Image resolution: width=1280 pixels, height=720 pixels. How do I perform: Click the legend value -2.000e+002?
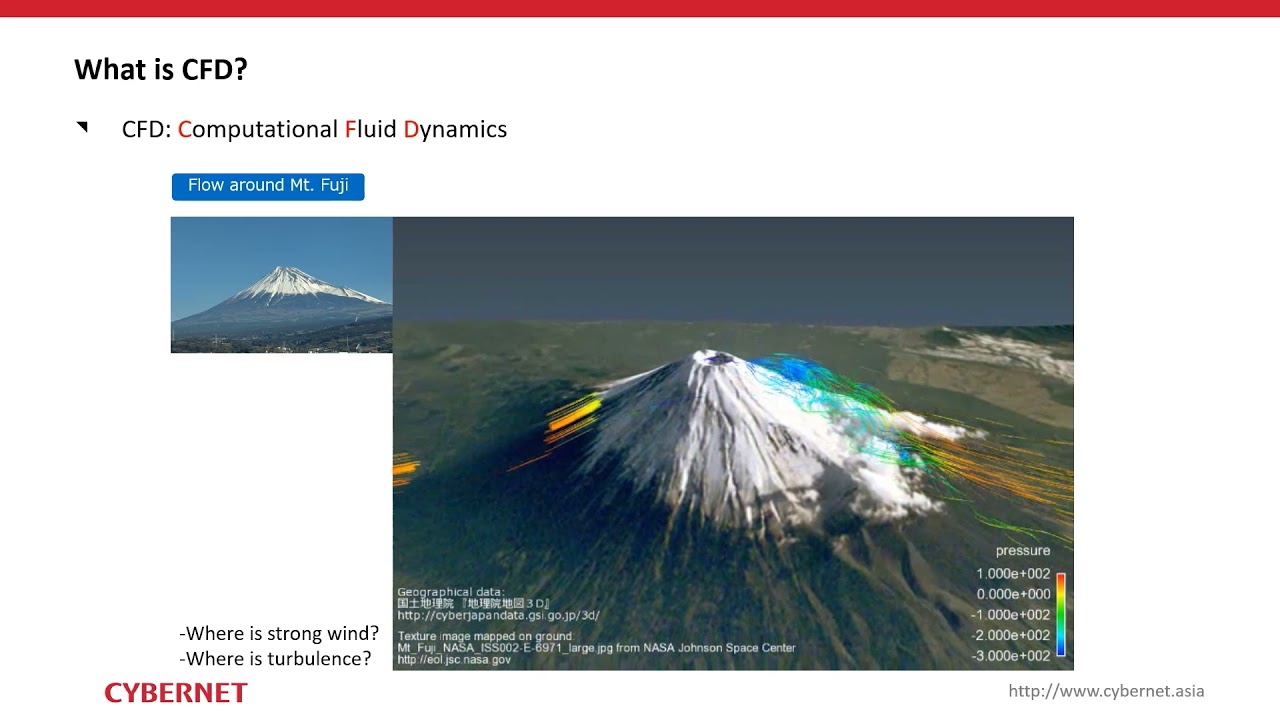point(1011,635)
